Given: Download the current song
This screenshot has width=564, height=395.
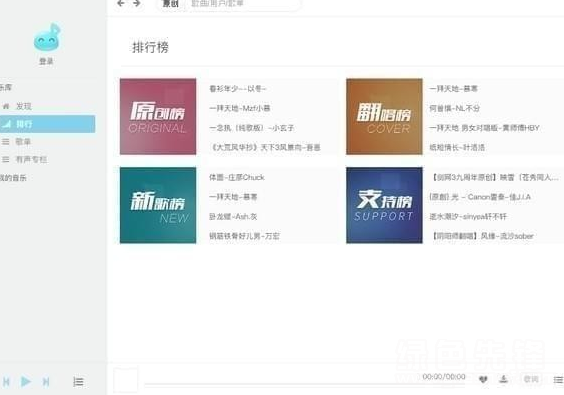Looking at the screenshot, I should pyautogui.click(x=504, y=379).
